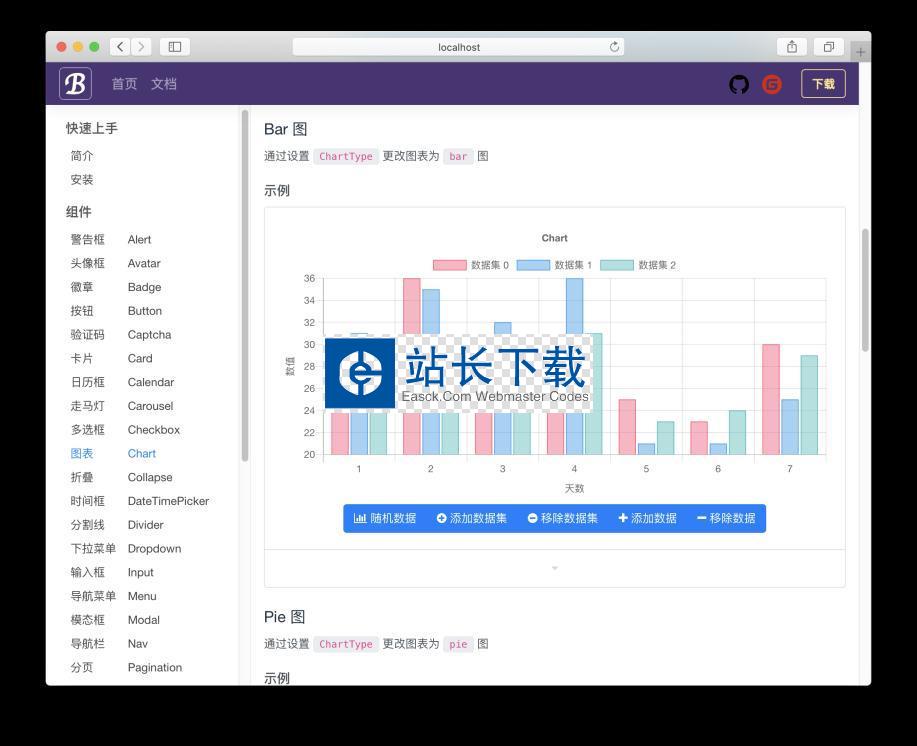Toggle 数据集 2 legend visibility
Image resolution: width=917 pixels, height=746 pixels.
click(x=638, y=265)
